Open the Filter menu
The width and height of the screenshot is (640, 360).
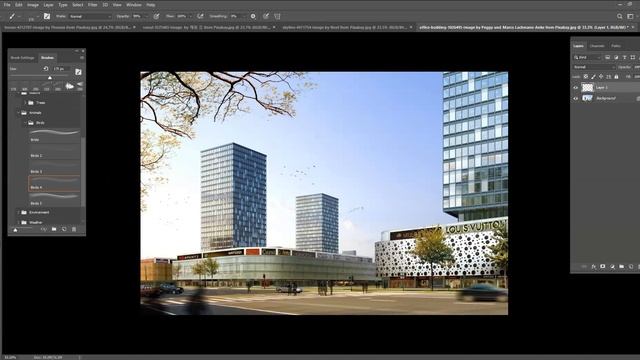coord(93,5)
